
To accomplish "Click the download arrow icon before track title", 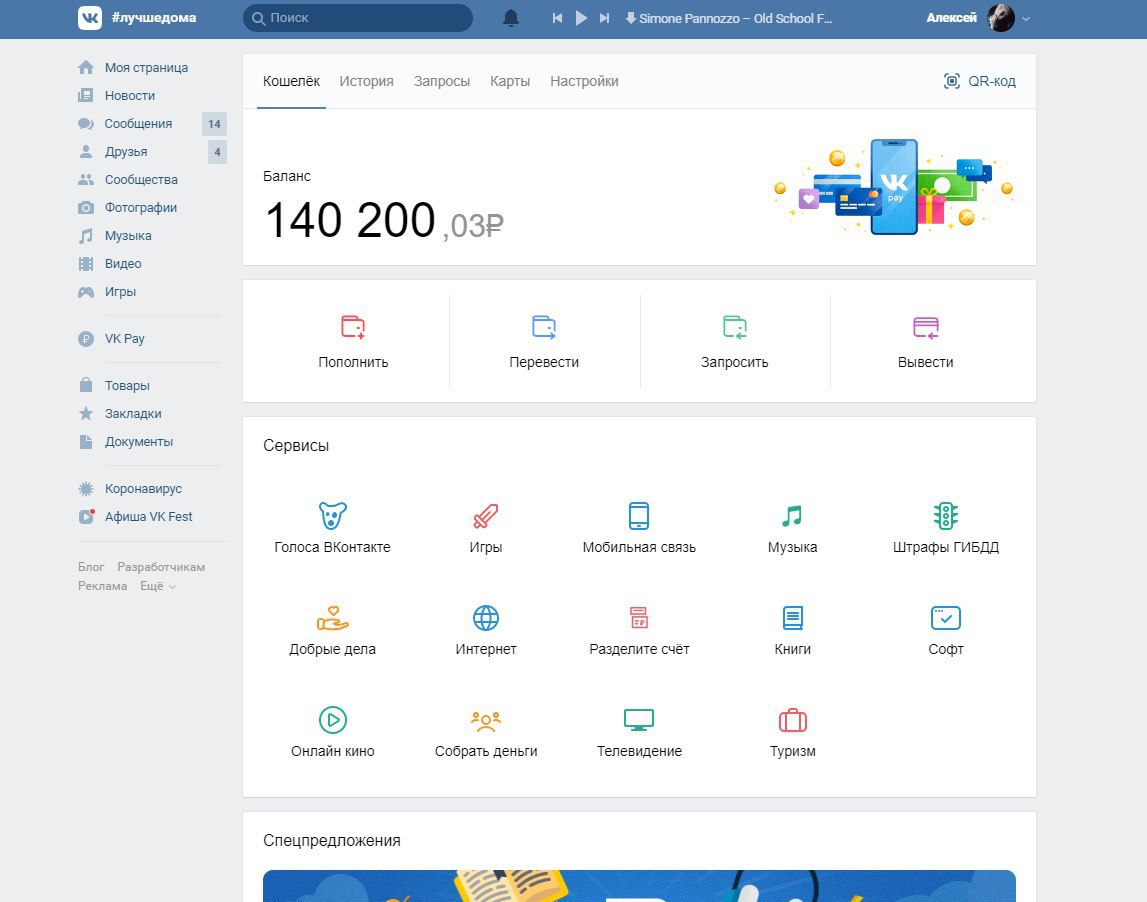I will click(631, 18).
